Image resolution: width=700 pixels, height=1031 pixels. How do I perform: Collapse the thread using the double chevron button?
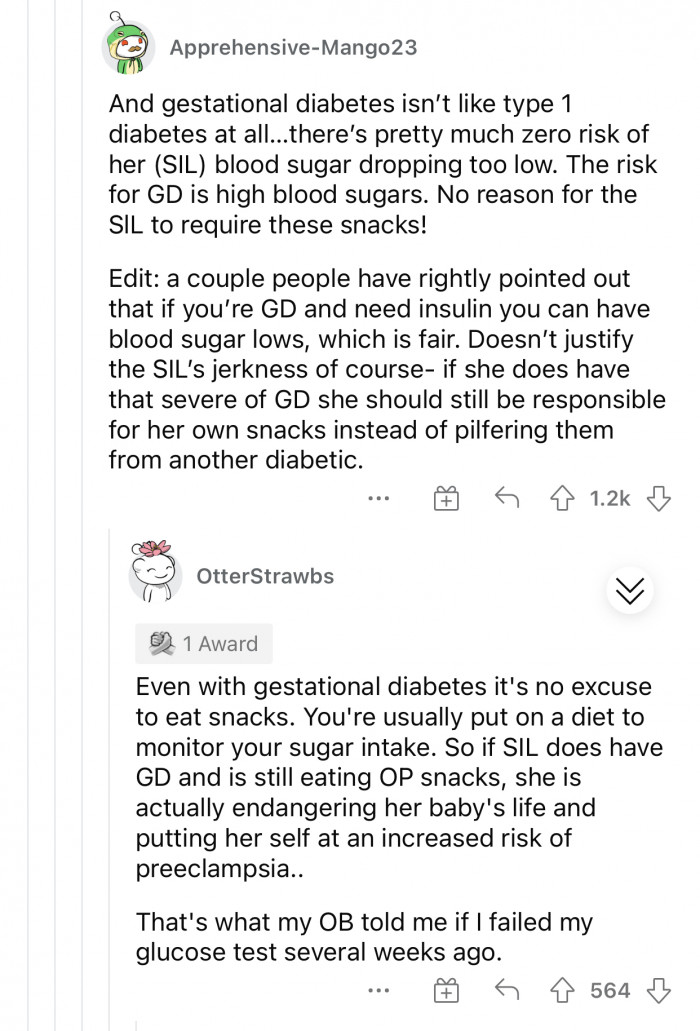(x=630, y=590)
